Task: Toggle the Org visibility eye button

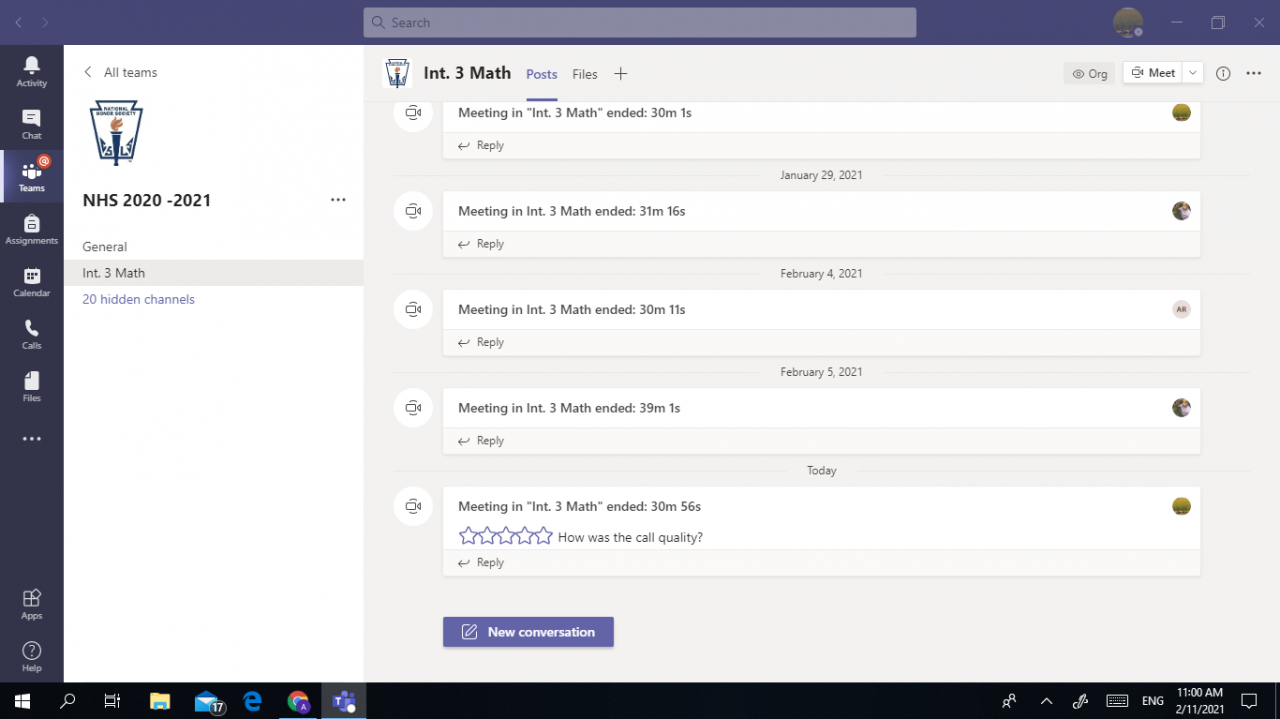Action: [1089, 73]
